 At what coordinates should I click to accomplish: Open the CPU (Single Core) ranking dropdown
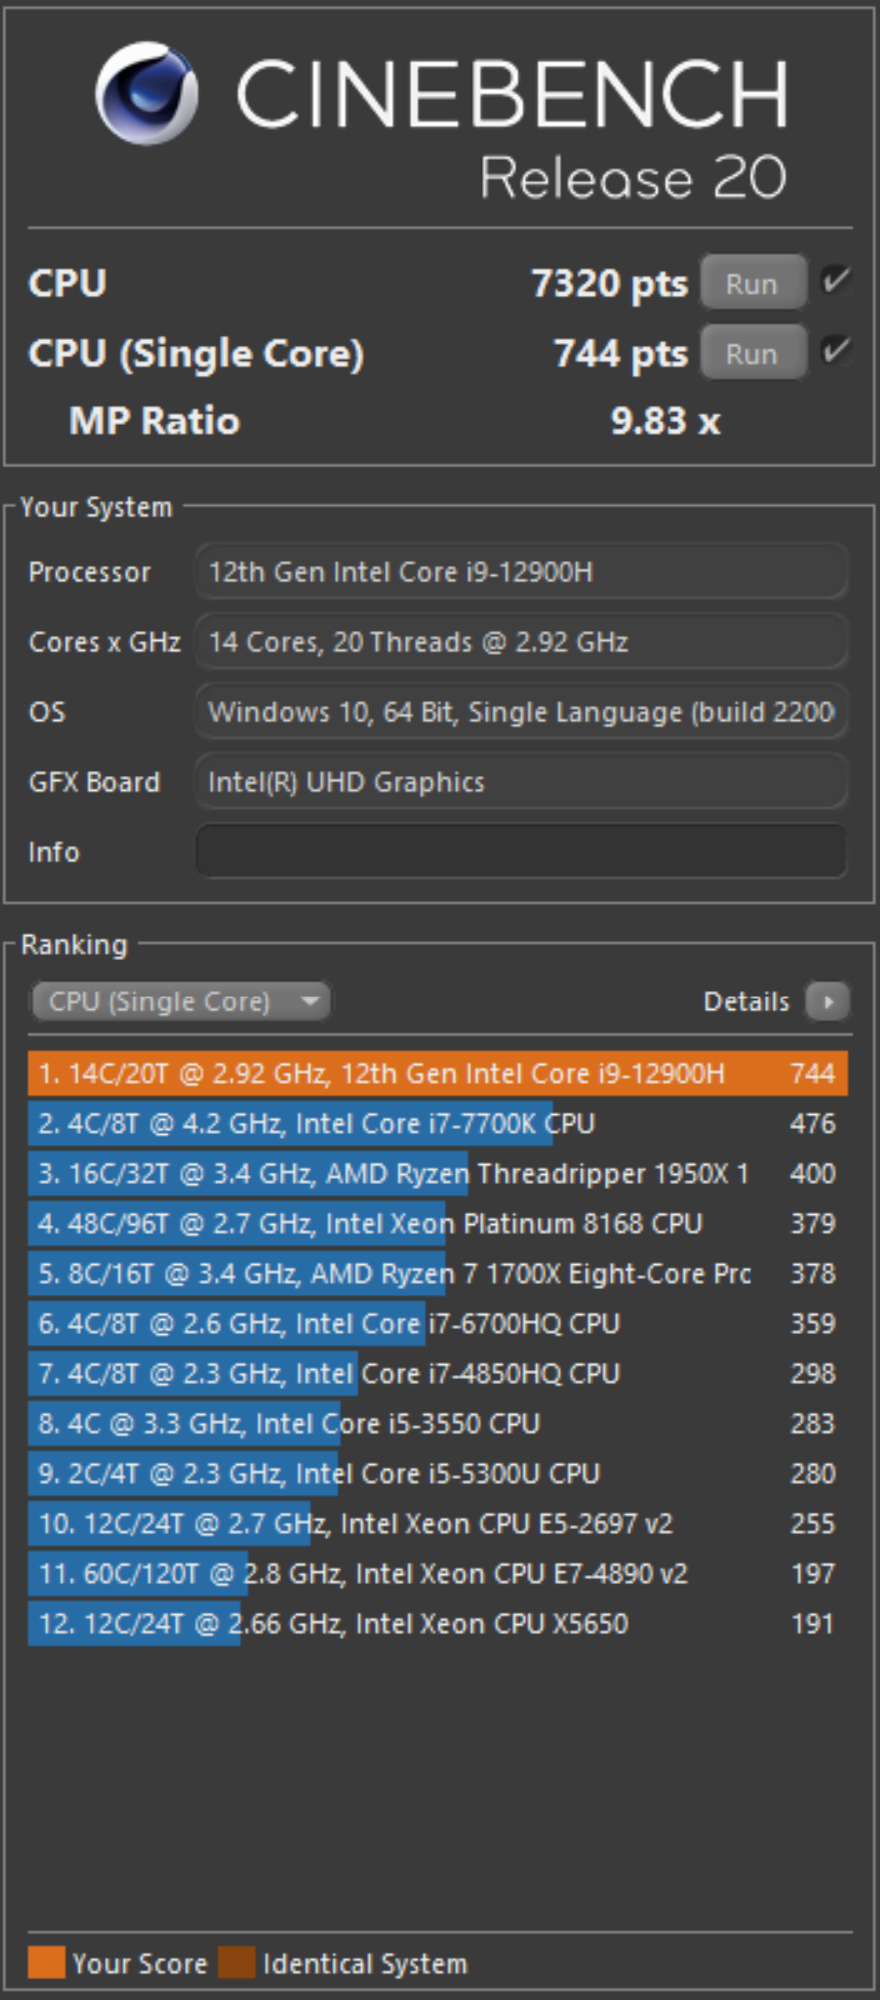click(x=180, y=1001)
